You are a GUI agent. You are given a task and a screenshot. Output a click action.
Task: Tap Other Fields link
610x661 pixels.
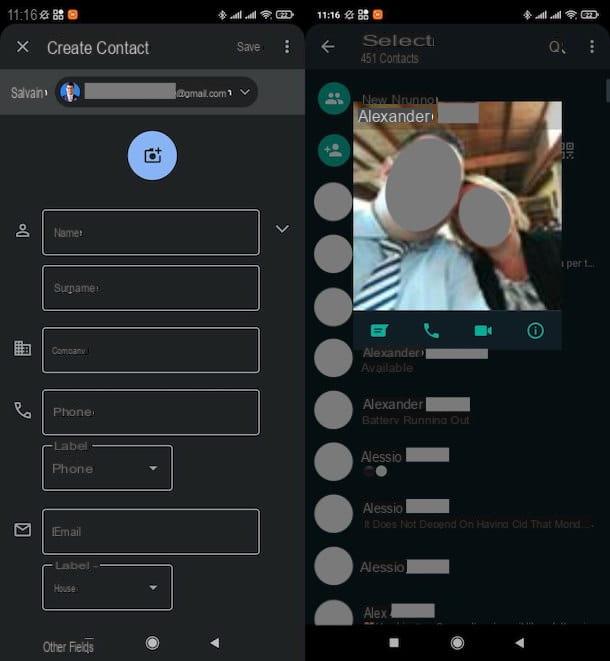pyautogui.click(x=68, y=647)
